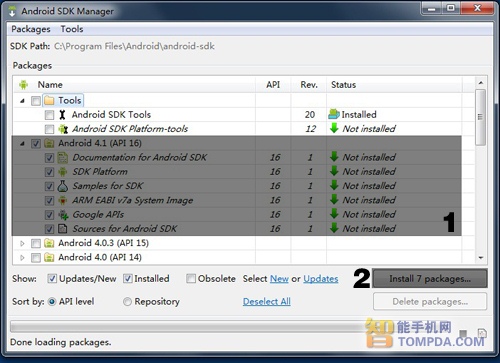Screen dimensions: 500x363
Task: Click green arrow in Sources for Android SDK row
Action: (x=334, y=228)
